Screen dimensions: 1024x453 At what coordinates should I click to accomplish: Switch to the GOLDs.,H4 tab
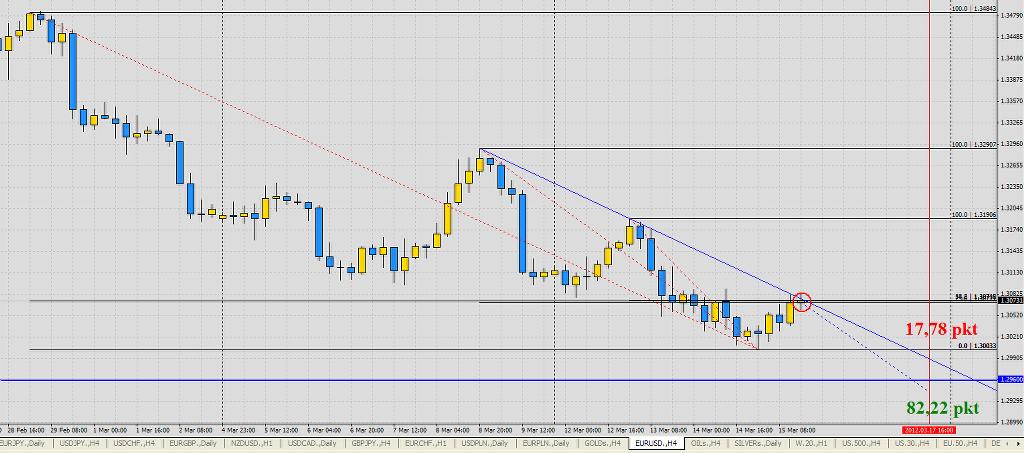tap(602, 443)
